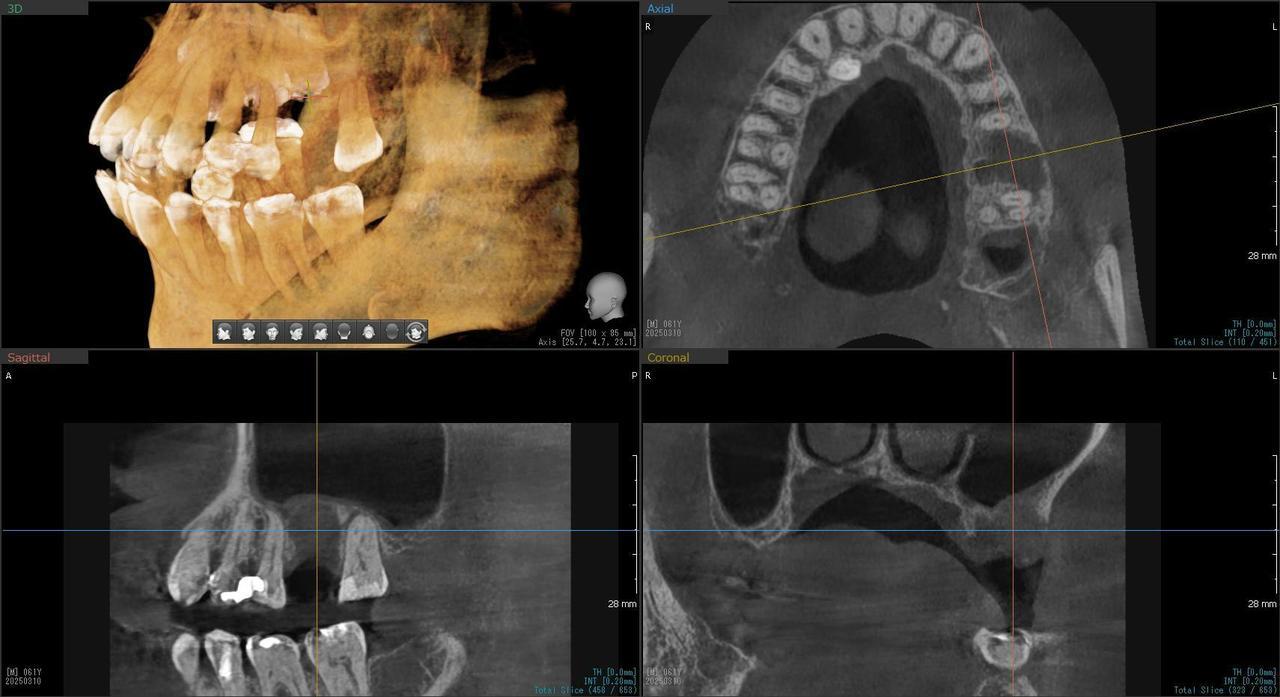Click the fifth head orientation icon from left
1280x697 pixels.
pyautogui.click(x=320, y=332)
